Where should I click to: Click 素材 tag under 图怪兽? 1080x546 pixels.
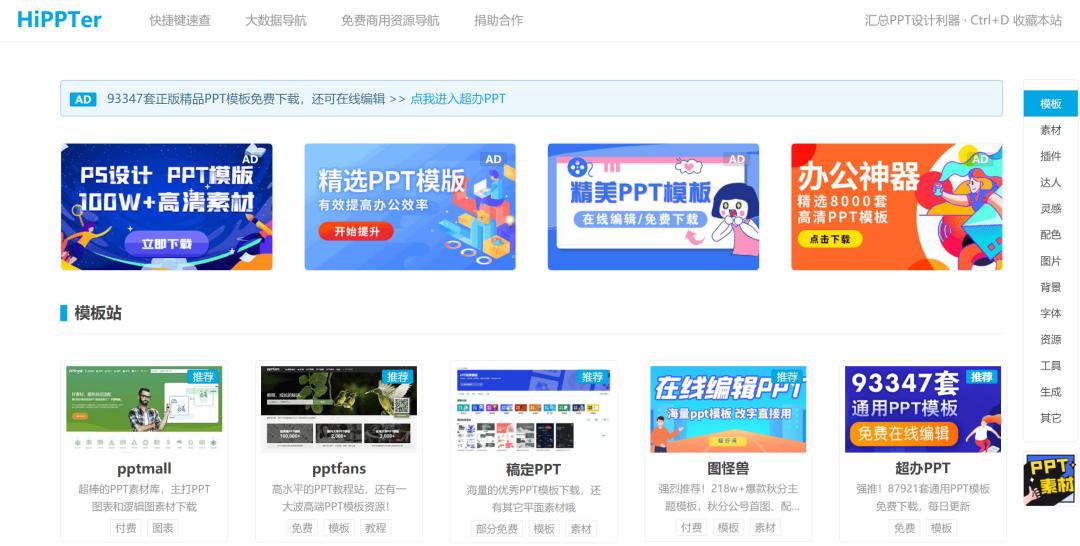765,528
